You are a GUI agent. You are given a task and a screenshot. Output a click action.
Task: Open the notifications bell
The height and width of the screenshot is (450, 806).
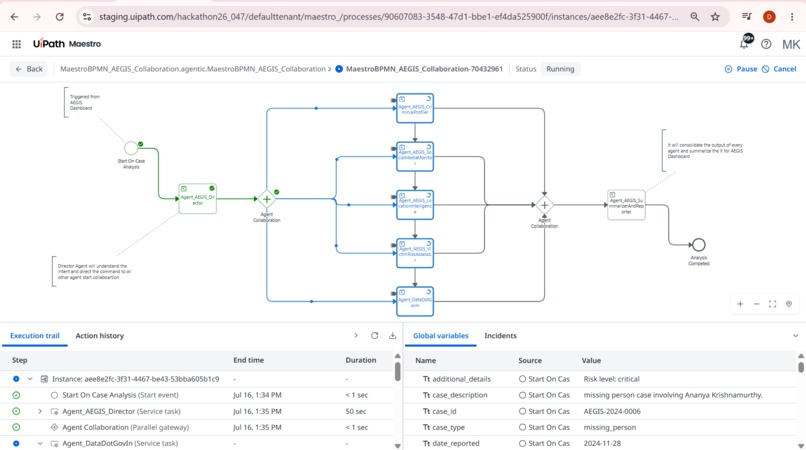pyautogui.click(x=744, y=43)
